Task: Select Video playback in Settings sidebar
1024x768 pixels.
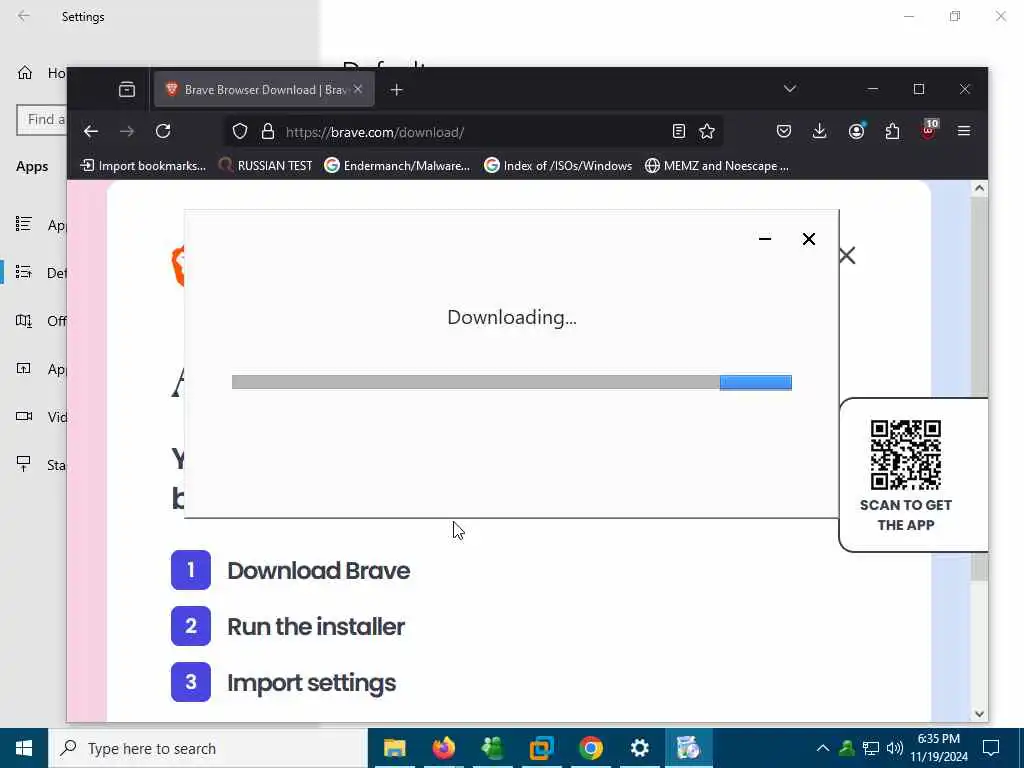Action: (x=40, y=417)
